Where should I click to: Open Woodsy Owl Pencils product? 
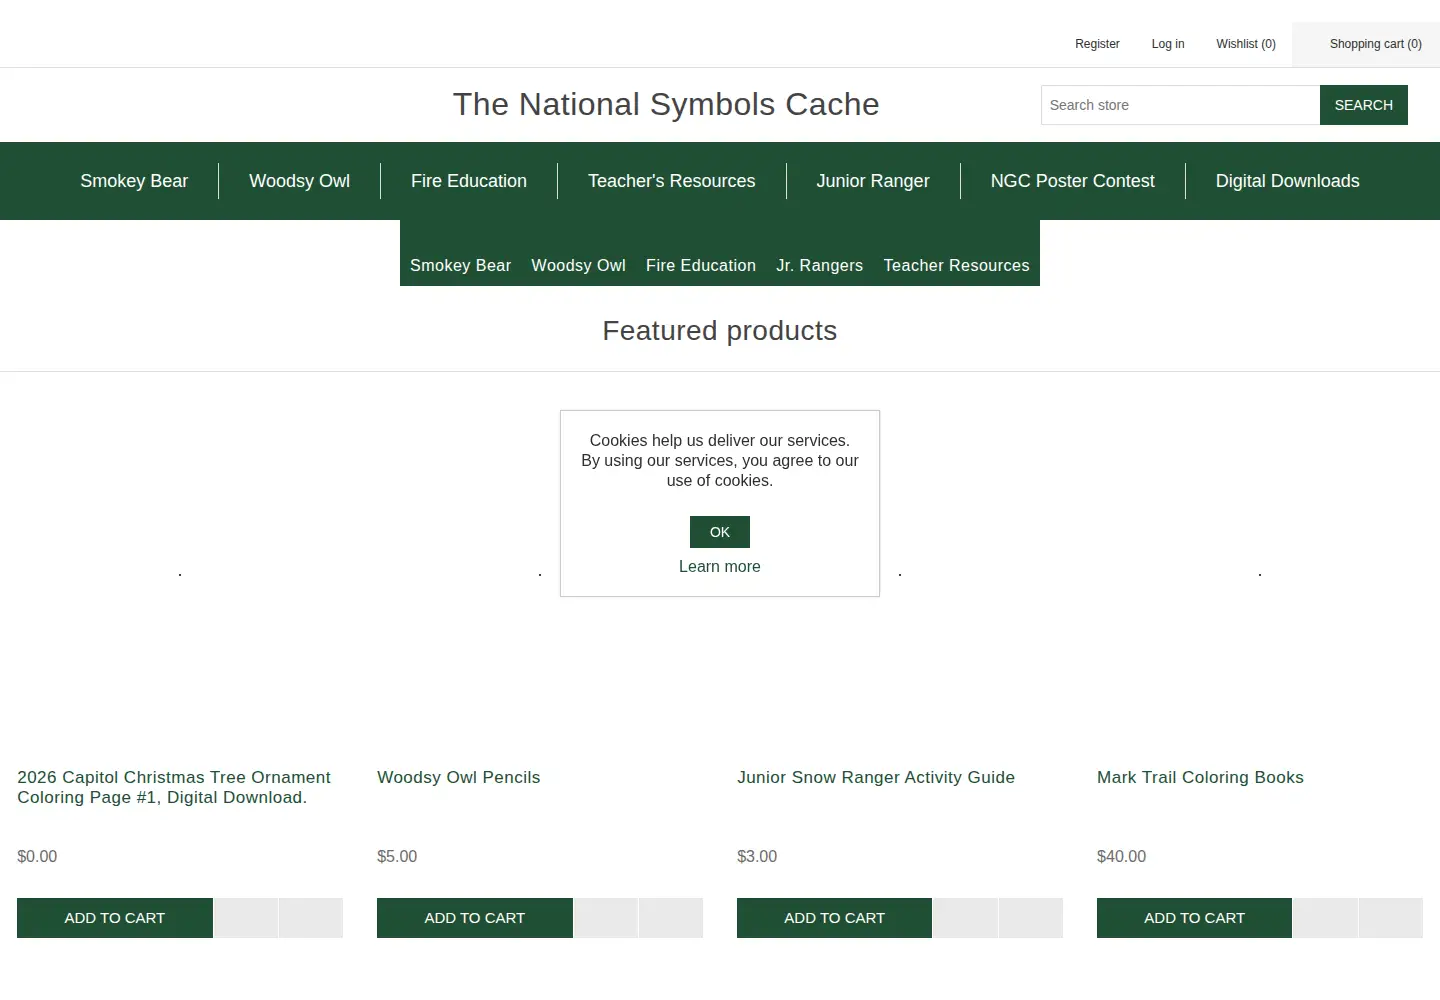458,777
